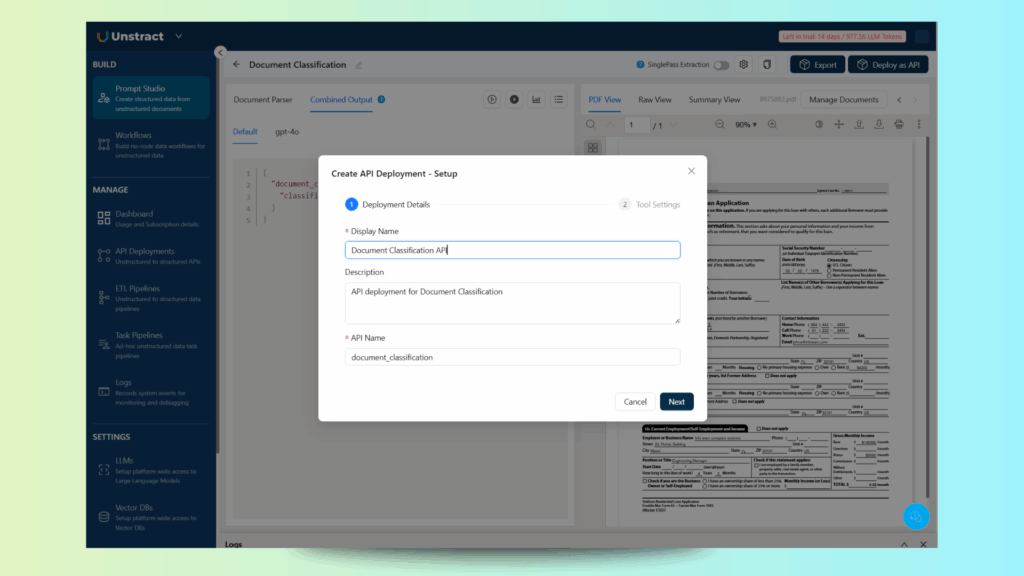The height and width of the screenshot is (576, 1024).
Task: Open the PDF toolbar three-dot menu
Action: pos(920,125)
